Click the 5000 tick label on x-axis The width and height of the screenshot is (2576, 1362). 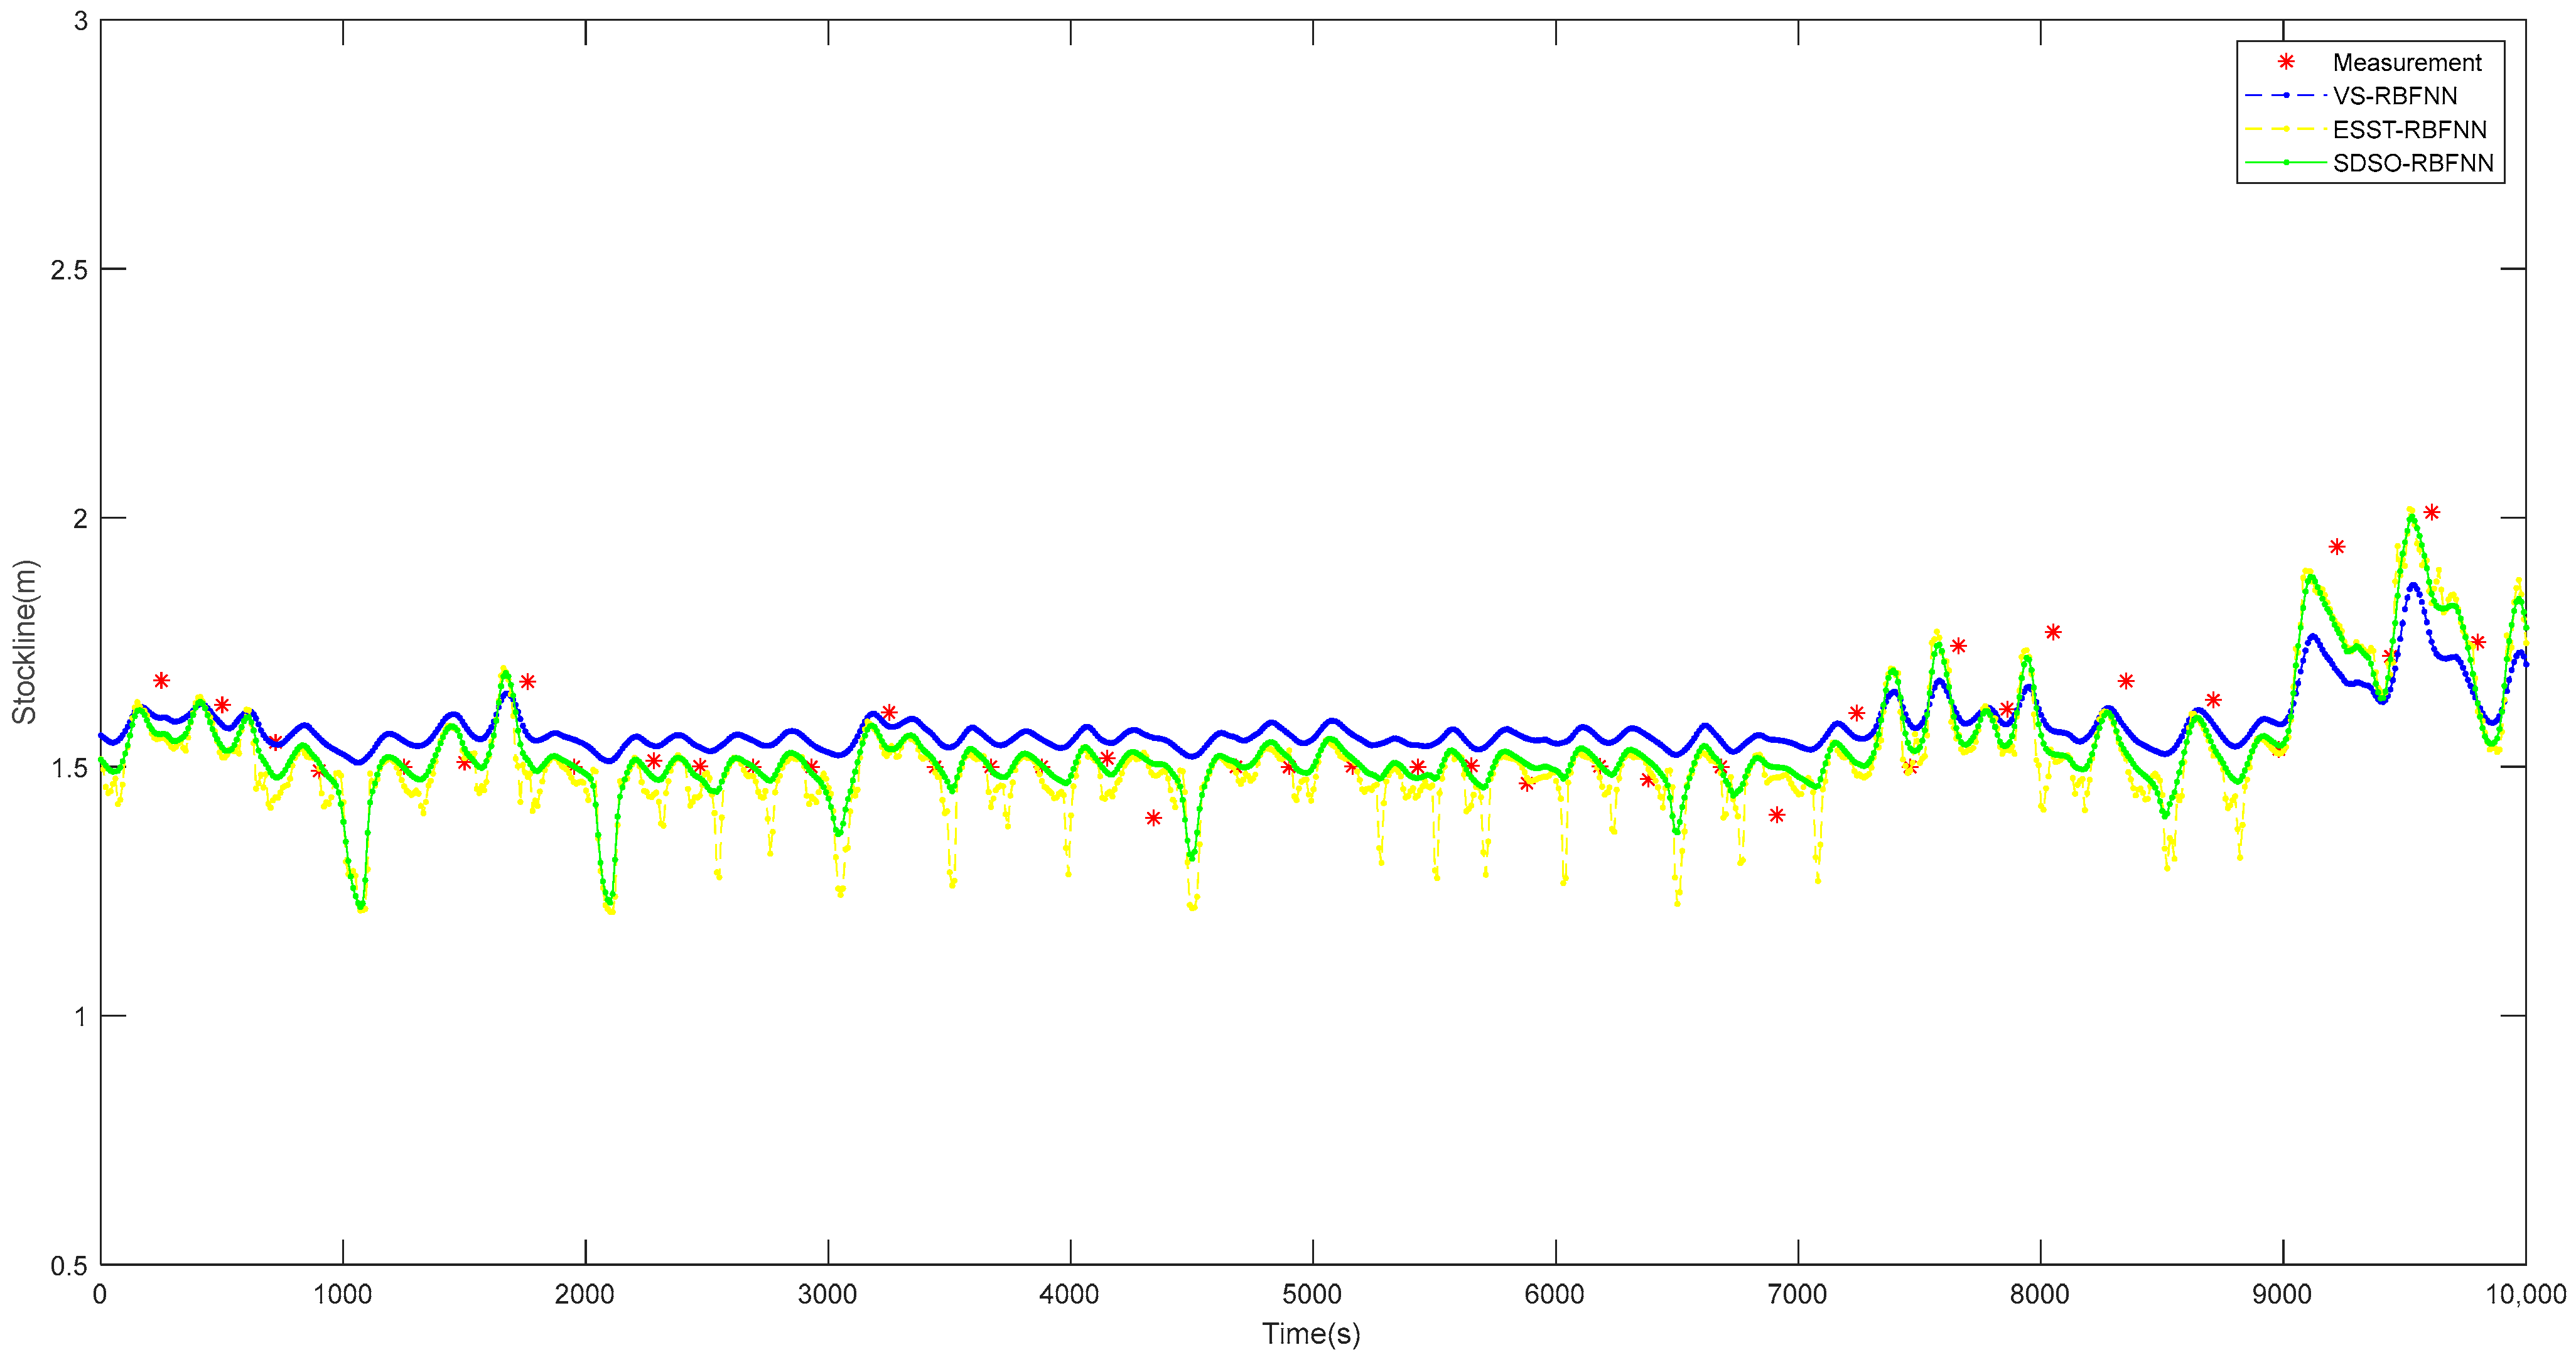click(1311, 1295)
